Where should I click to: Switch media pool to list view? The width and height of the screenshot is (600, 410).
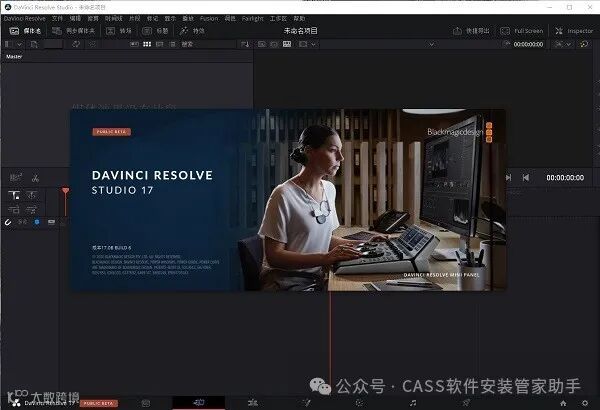[173, 44]
